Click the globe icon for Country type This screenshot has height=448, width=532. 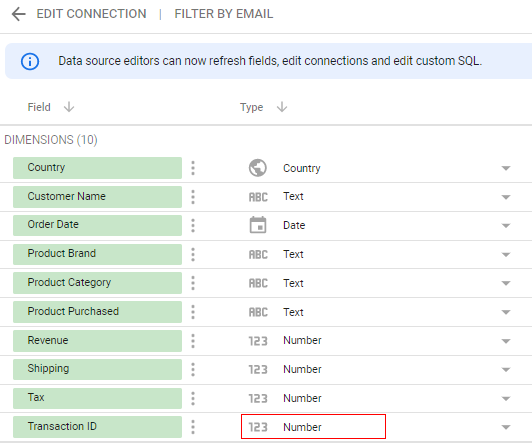point(258,168)
